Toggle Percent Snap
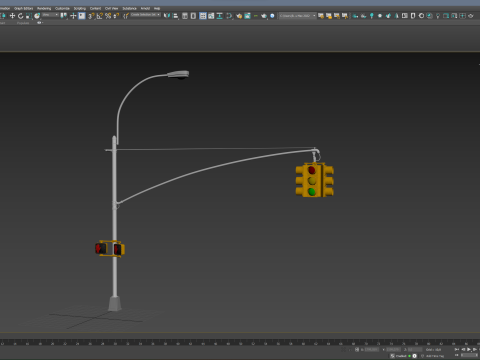480x360 pixels. point(108,16)
